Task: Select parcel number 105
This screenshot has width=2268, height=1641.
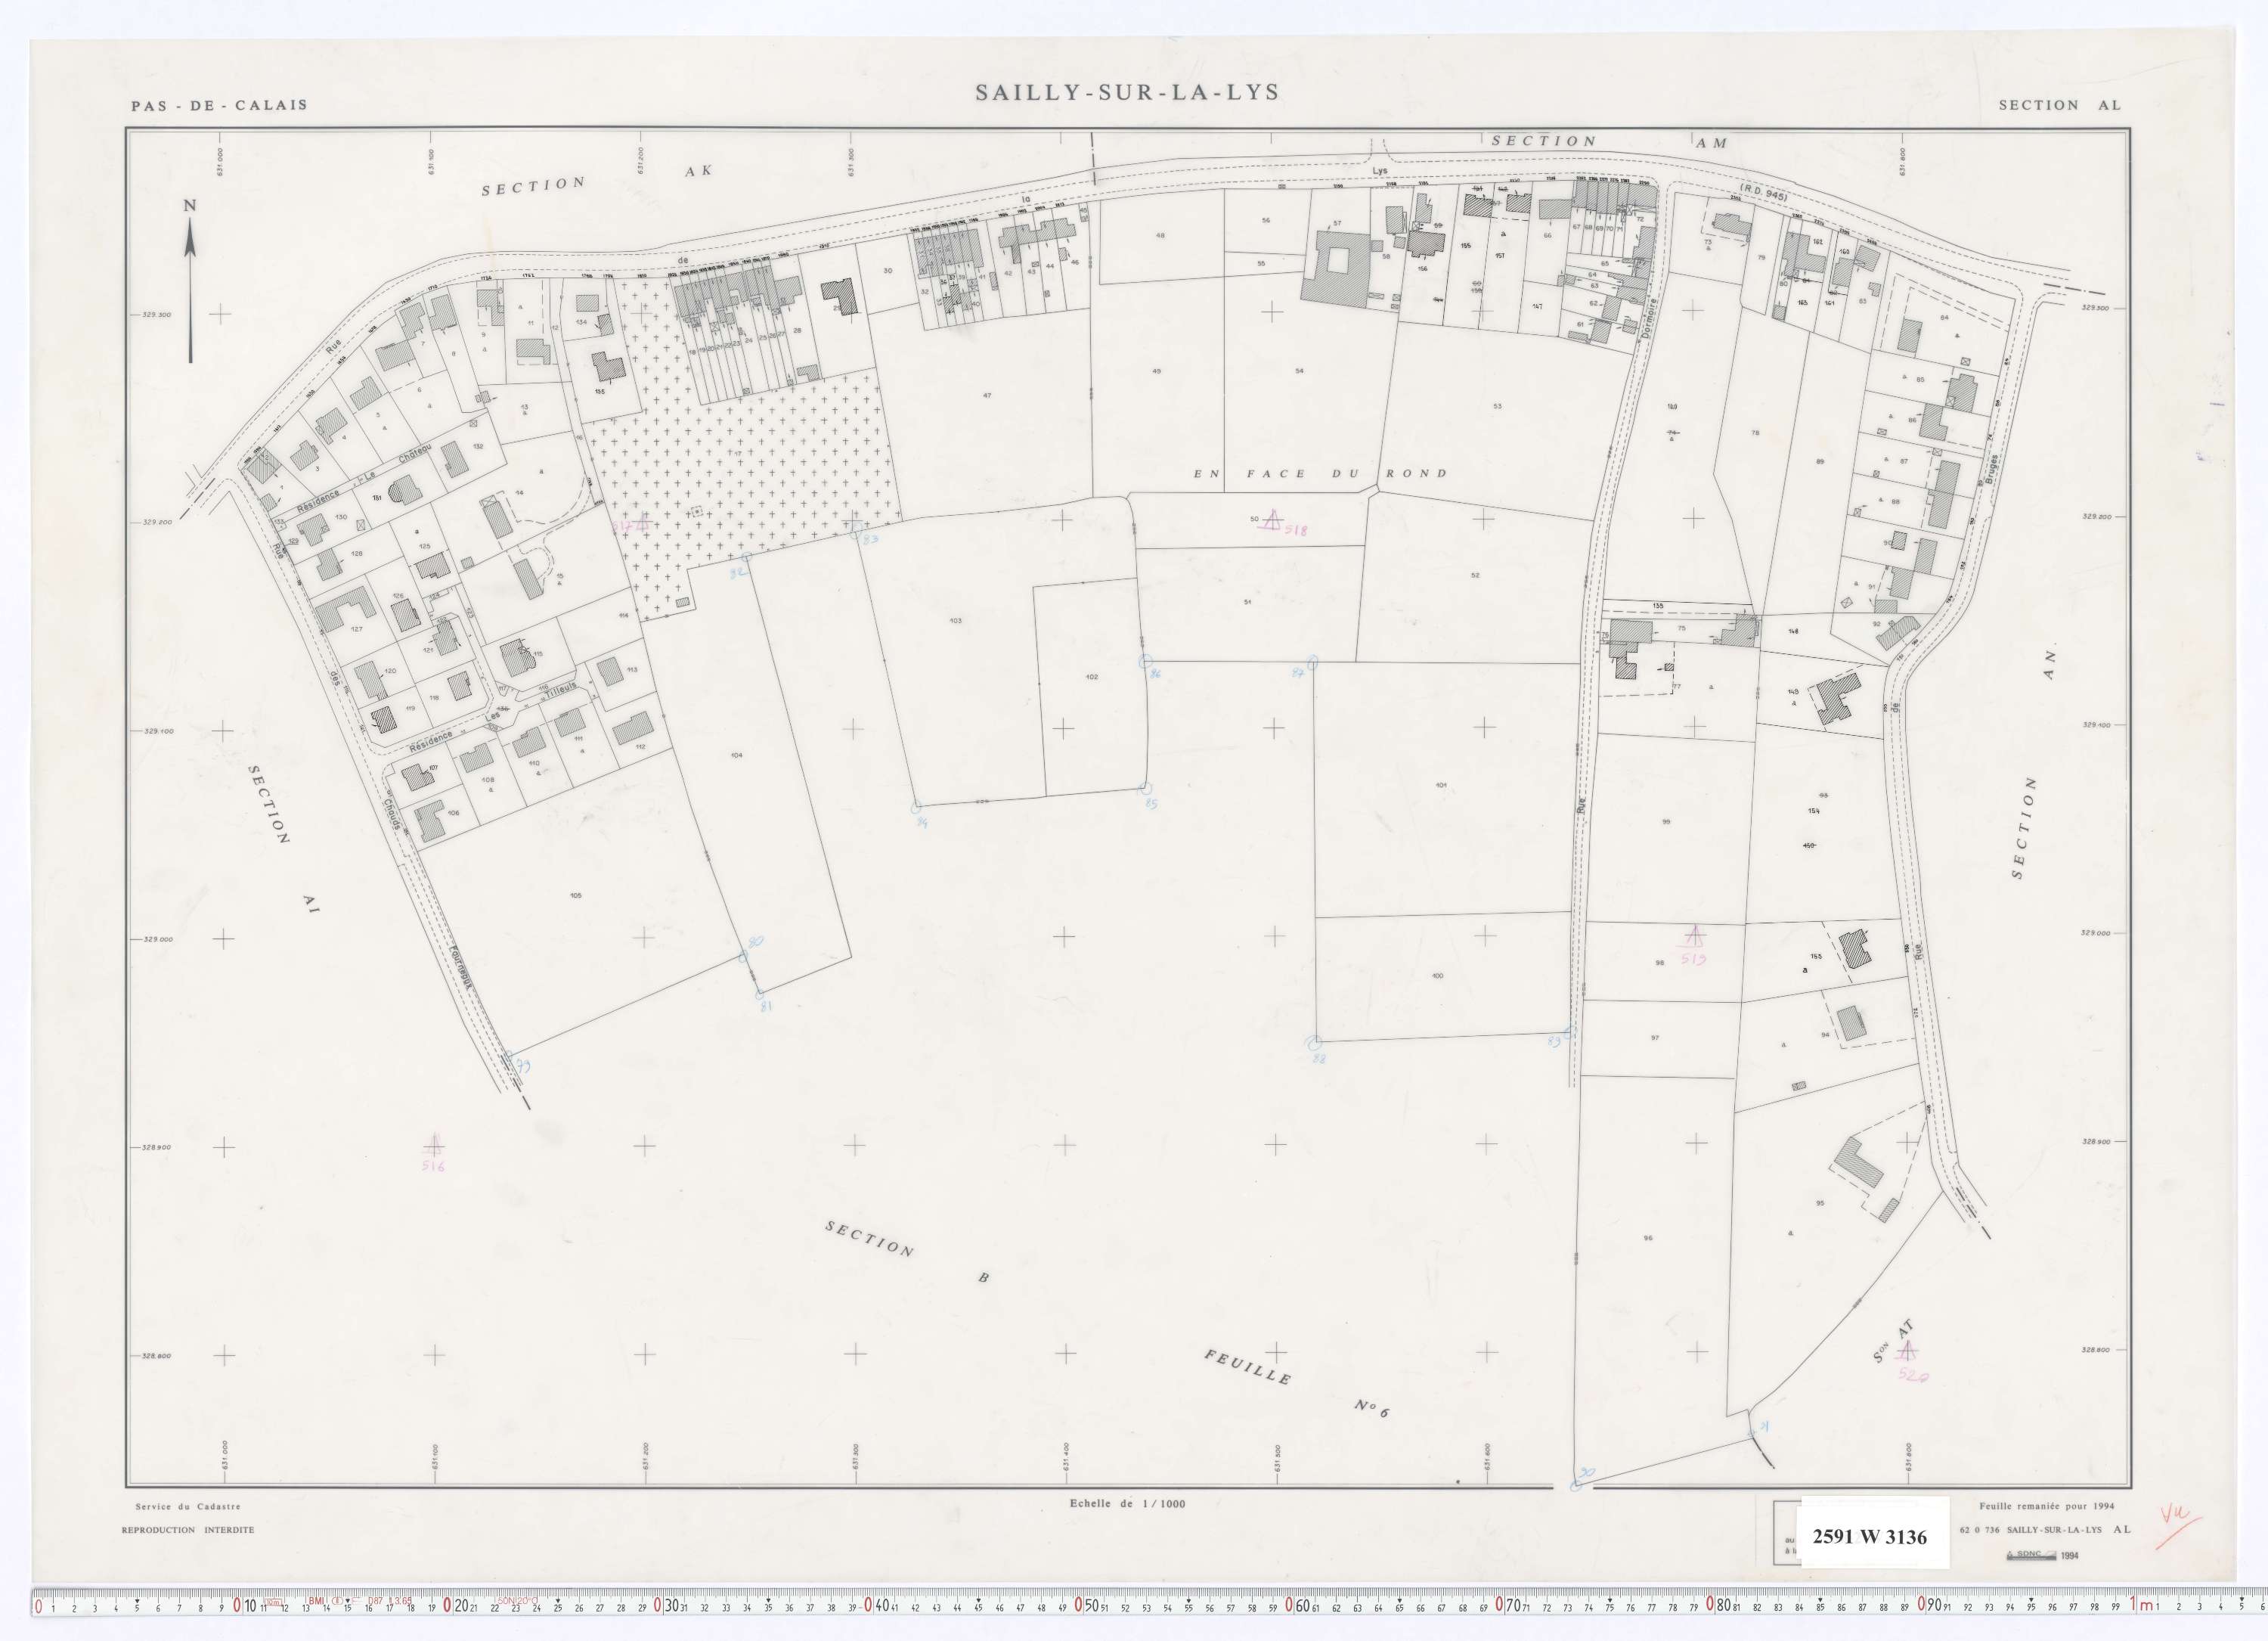Action: 575,896
